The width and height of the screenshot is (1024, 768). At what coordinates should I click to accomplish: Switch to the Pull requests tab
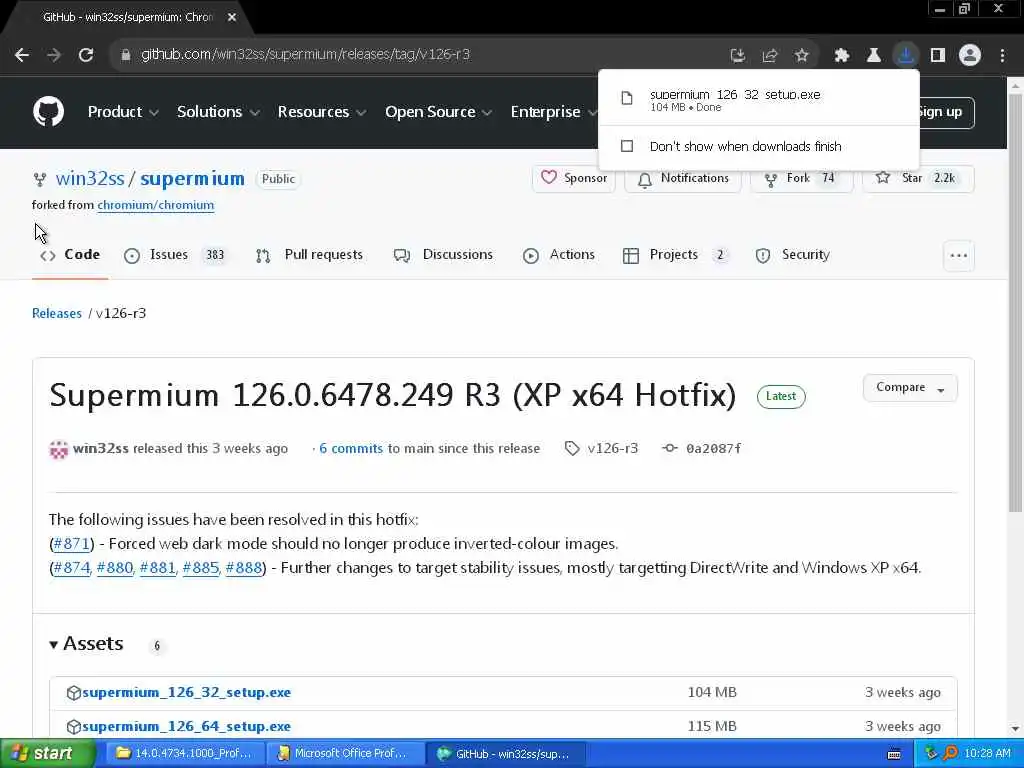(309, 255)
